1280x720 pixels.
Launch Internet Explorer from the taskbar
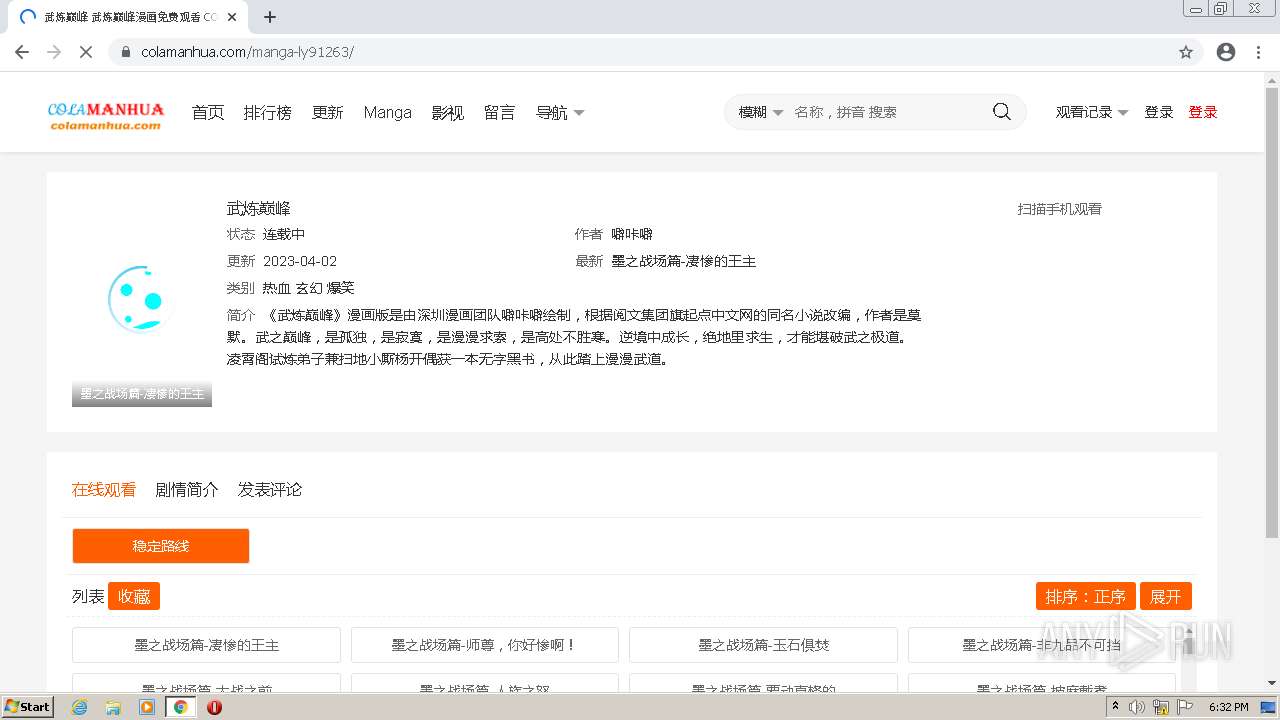80,707
